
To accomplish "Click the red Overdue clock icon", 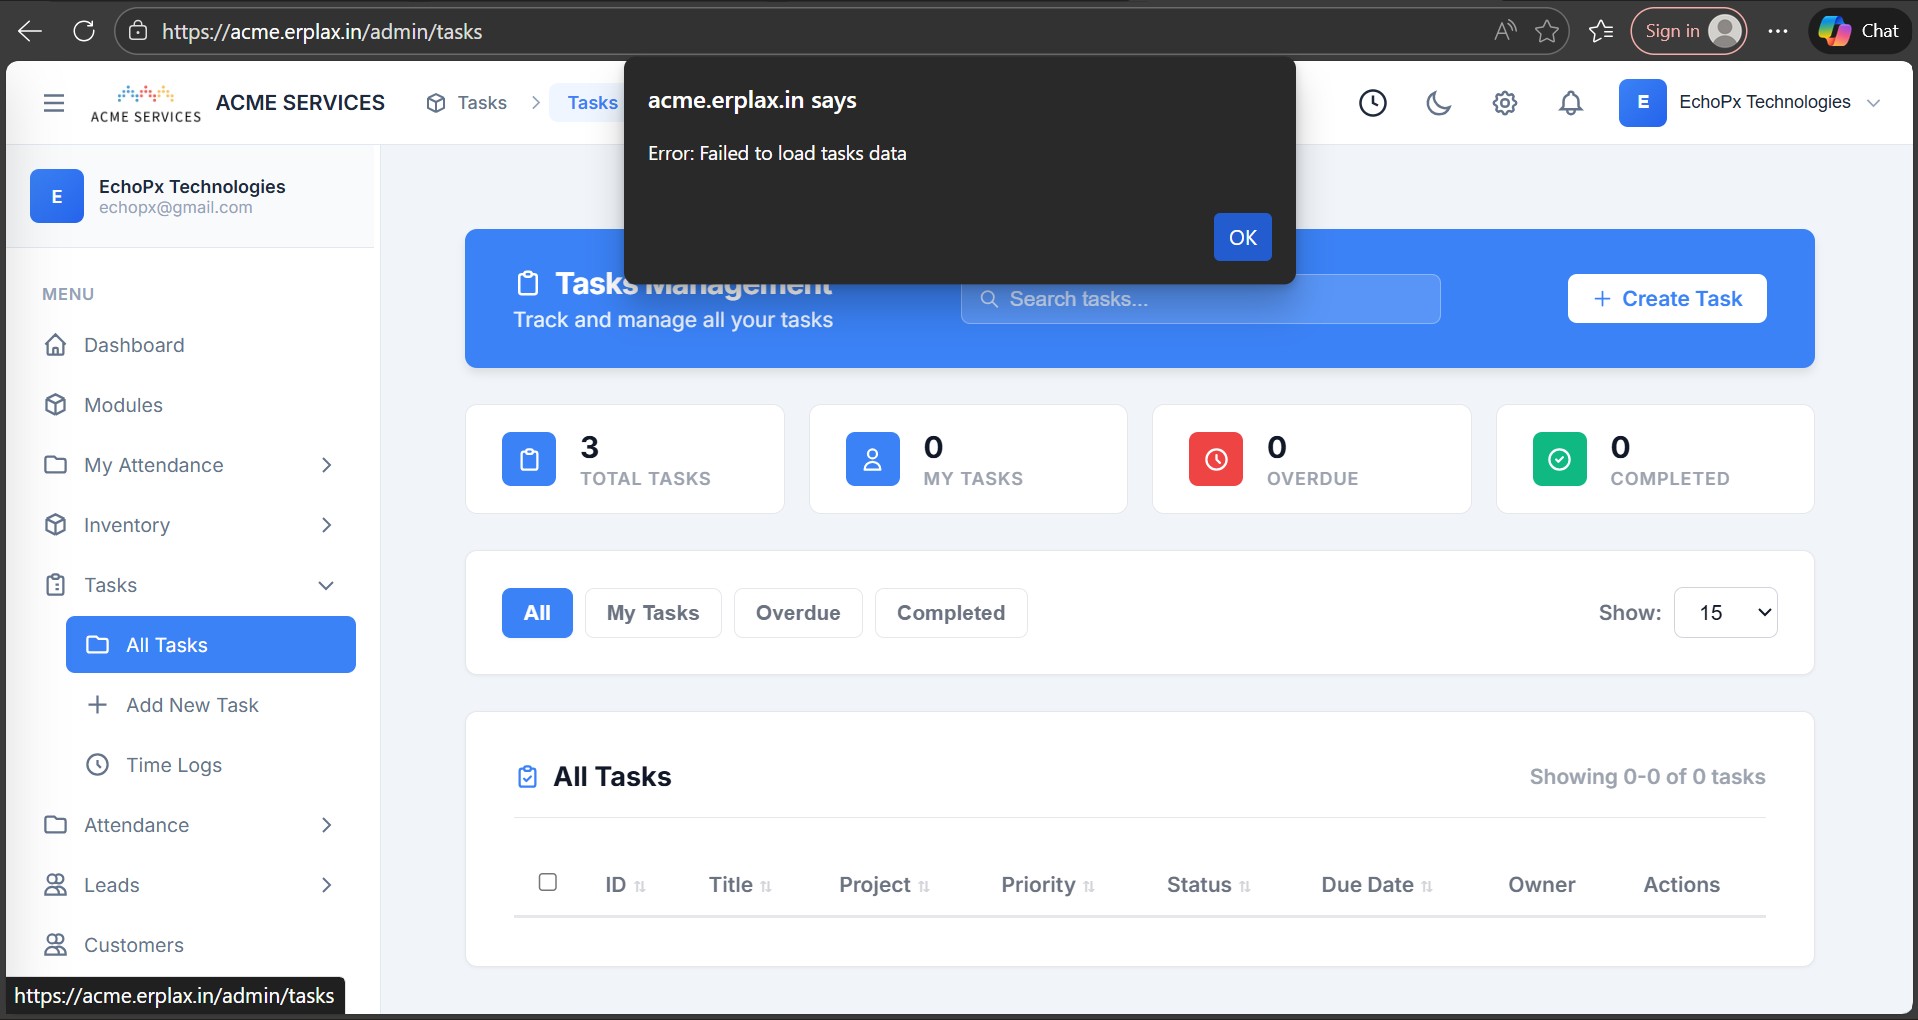I will (x=1215, y=459).
